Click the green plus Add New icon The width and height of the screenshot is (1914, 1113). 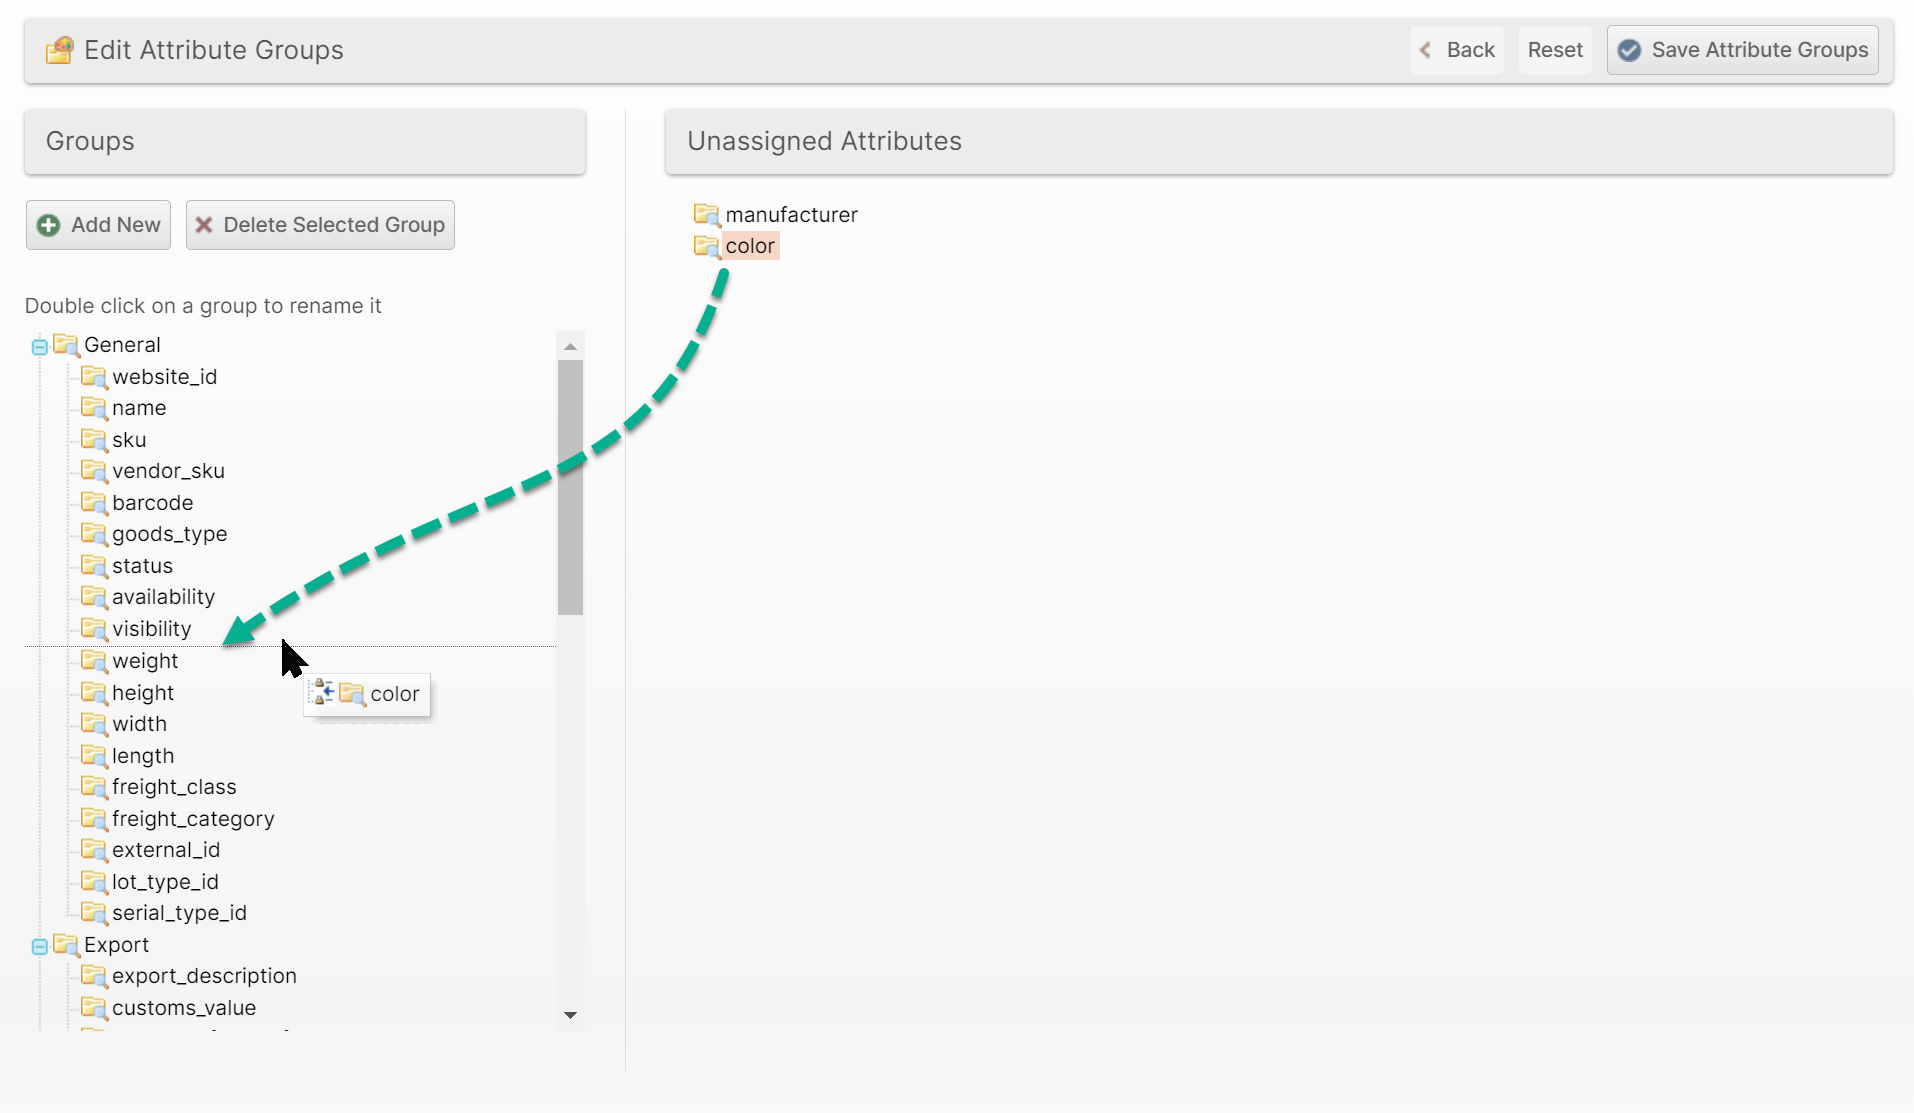pos(48,225)
